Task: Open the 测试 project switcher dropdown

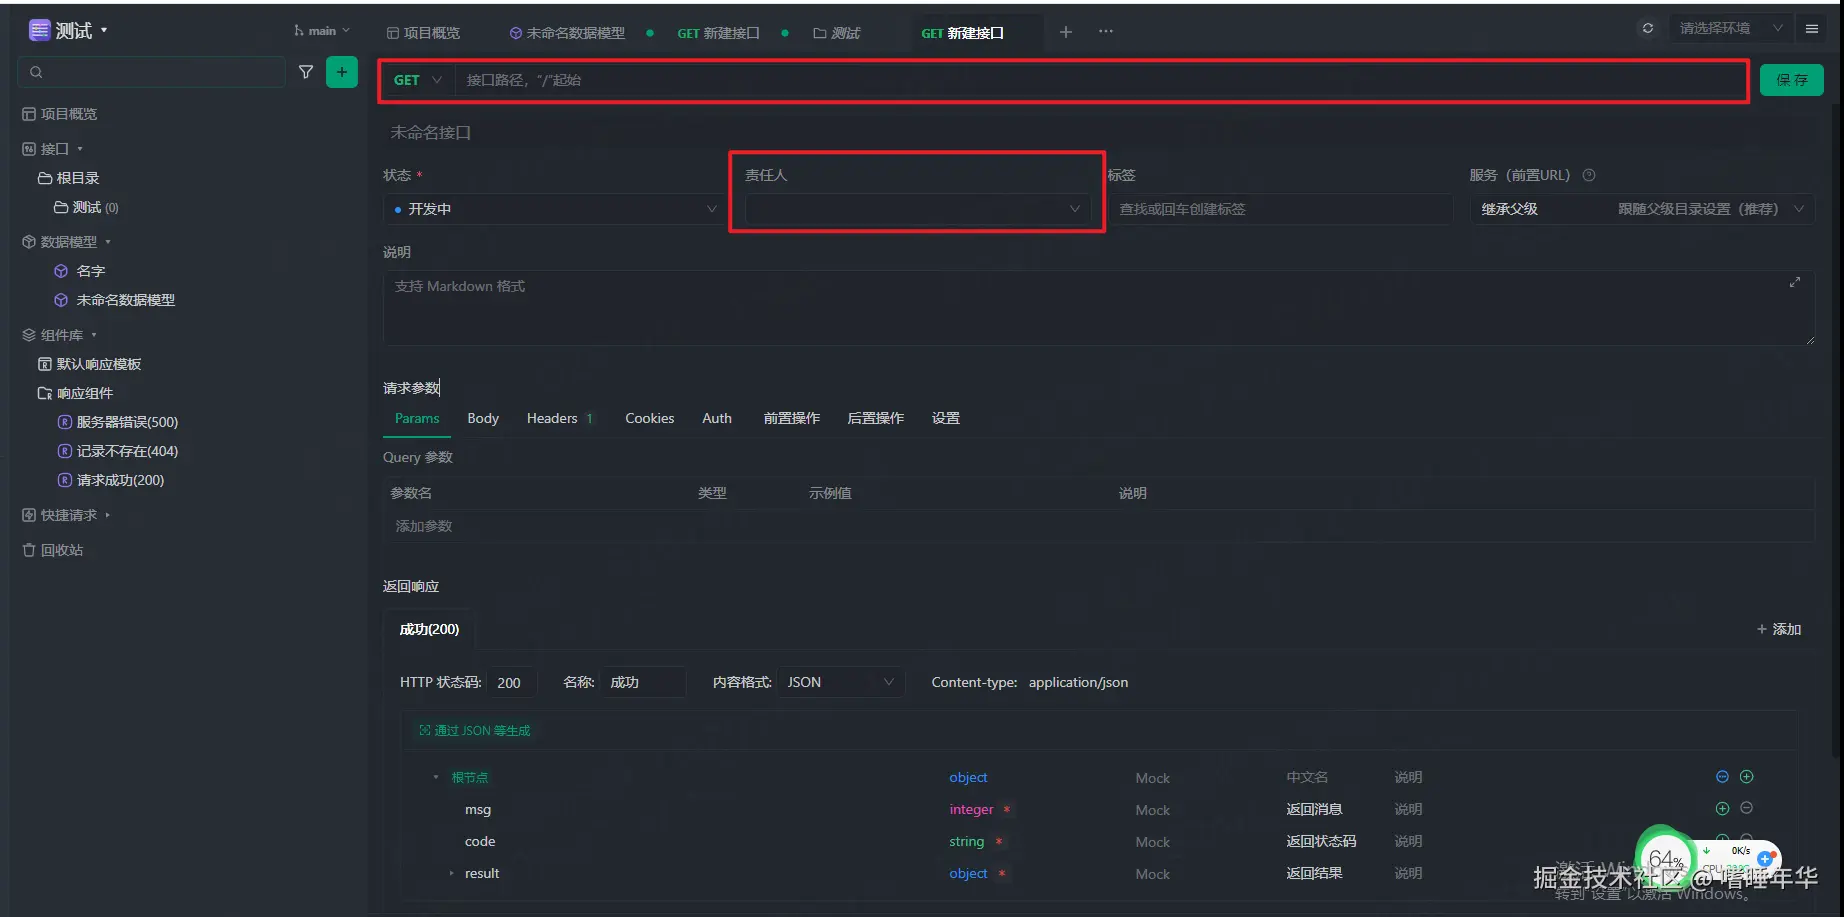Action: 68,31
